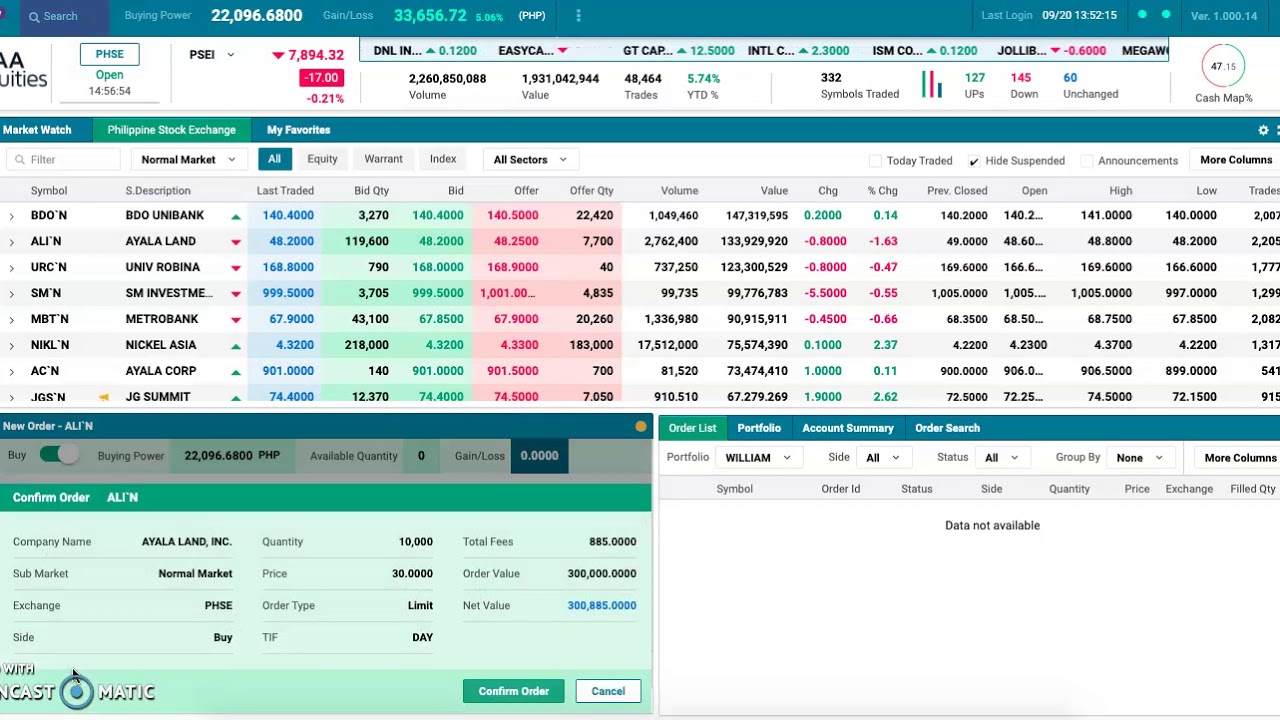Click the red down arrow on METROBANK row
The image size is (1280, 720).
[x=236, y=320]
